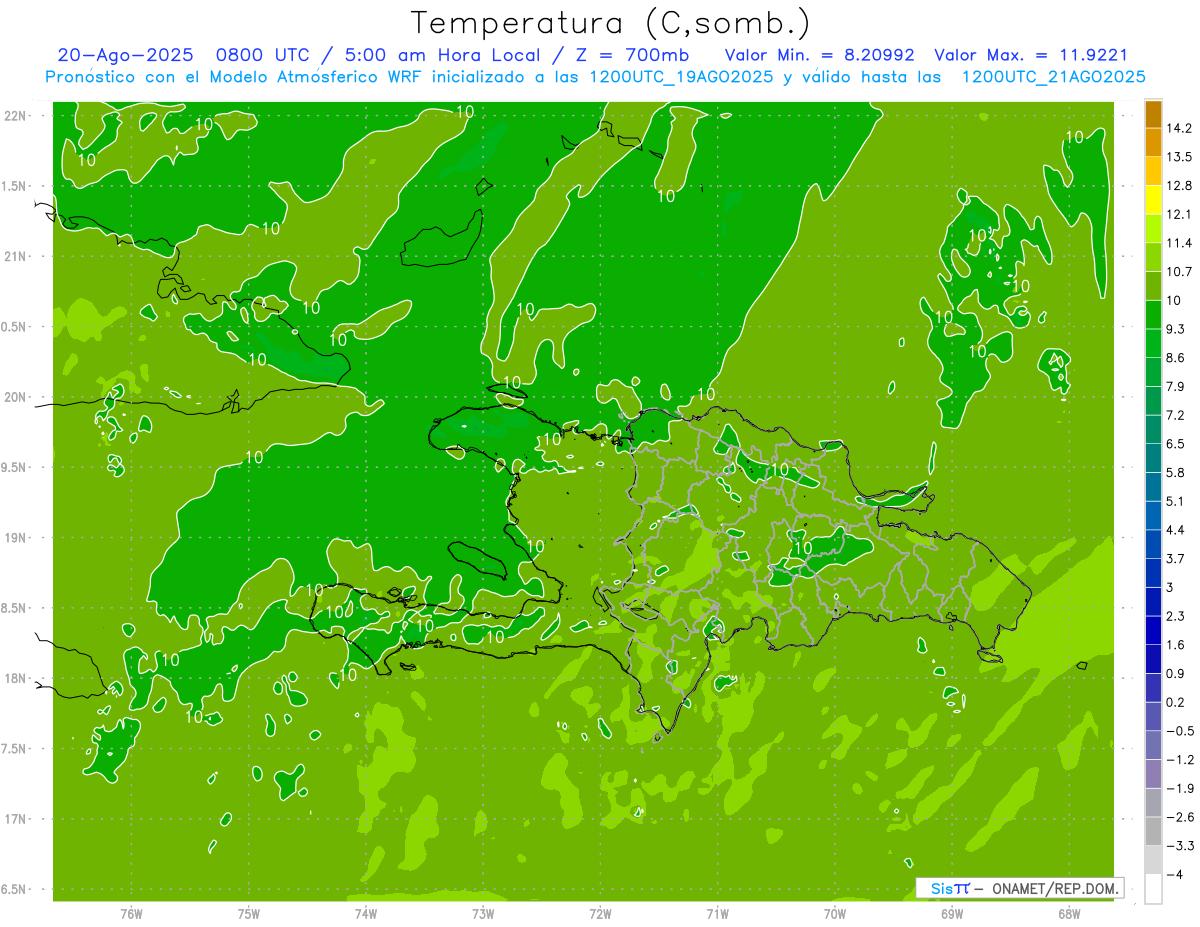Click the '70W' longitude axis label

(x=835, y=913)
